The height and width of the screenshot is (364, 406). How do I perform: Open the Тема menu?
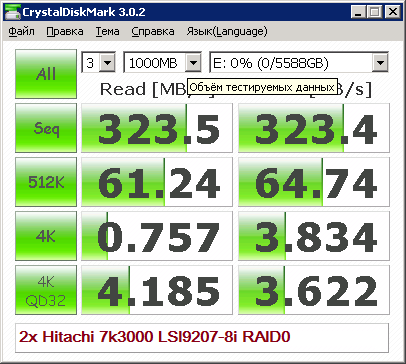107,31
